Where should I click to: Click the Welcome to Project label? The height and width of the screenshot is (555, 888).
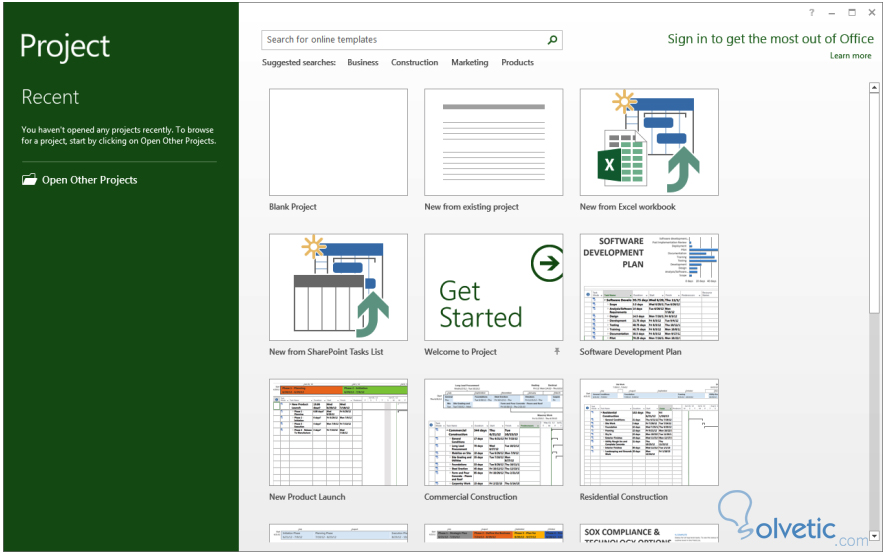(x=460, y=352)
